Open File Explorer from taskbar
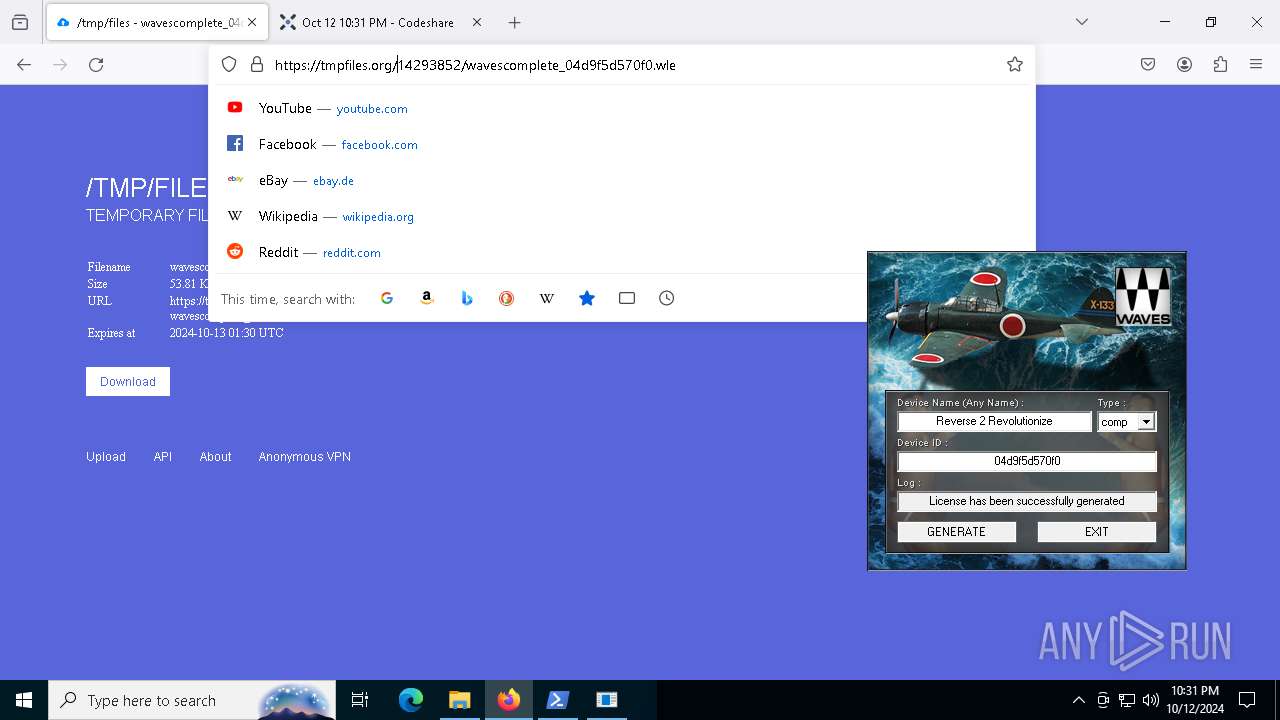 pos(459,700)
